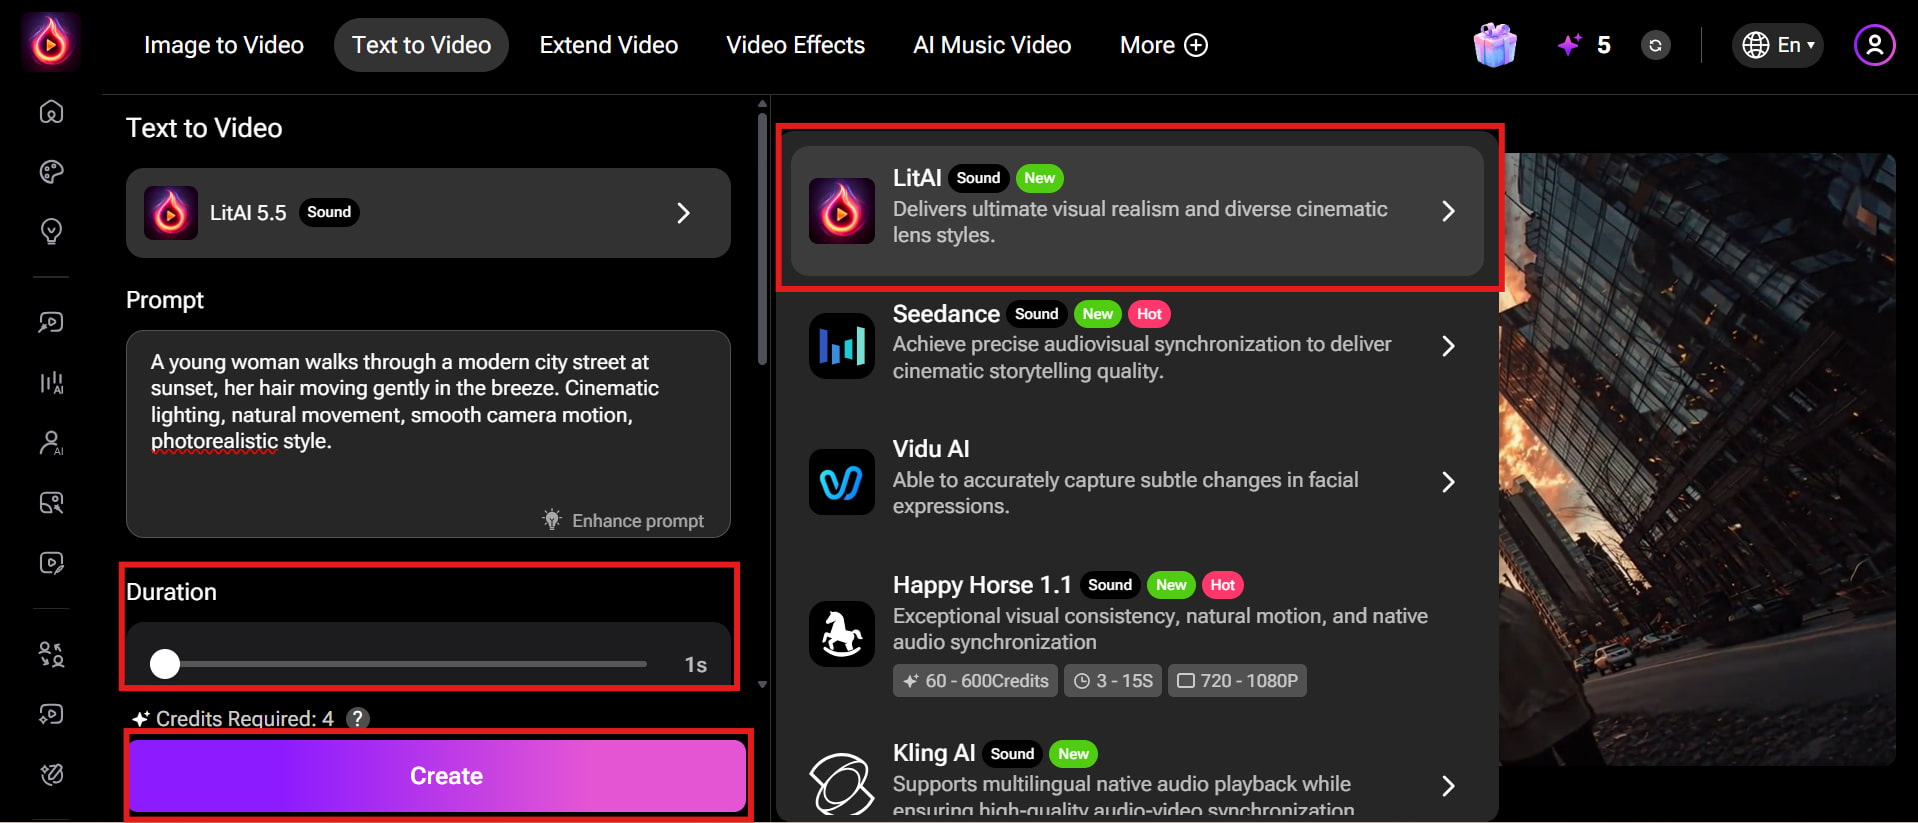Image resolution: width=1918 pixels, height=823 pixels.
Task: Click the Create button
Action: pos(437,776)
